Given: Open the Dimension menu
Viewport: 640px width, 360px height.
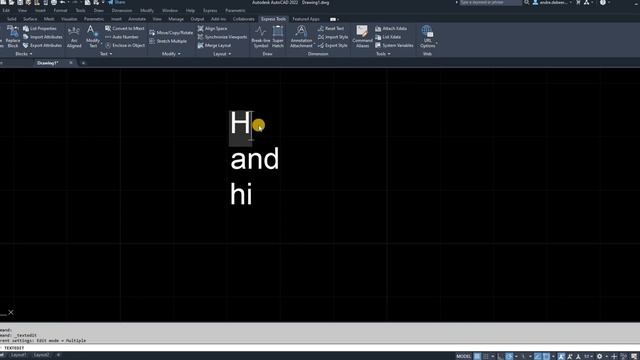Looking at the screenshot, I should (122, 11).
